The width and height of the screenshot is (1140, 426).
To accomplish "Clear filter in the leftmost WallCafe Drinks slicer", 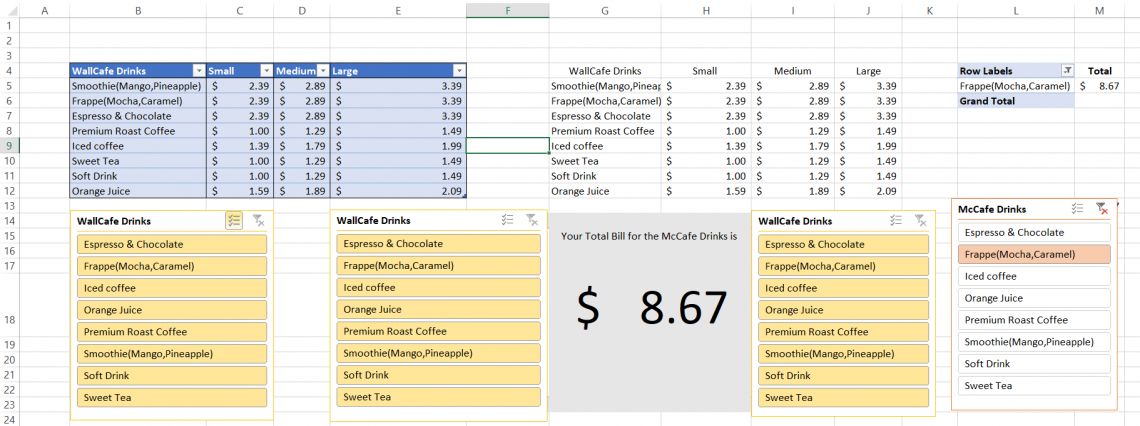I will (x=258, y=221).
